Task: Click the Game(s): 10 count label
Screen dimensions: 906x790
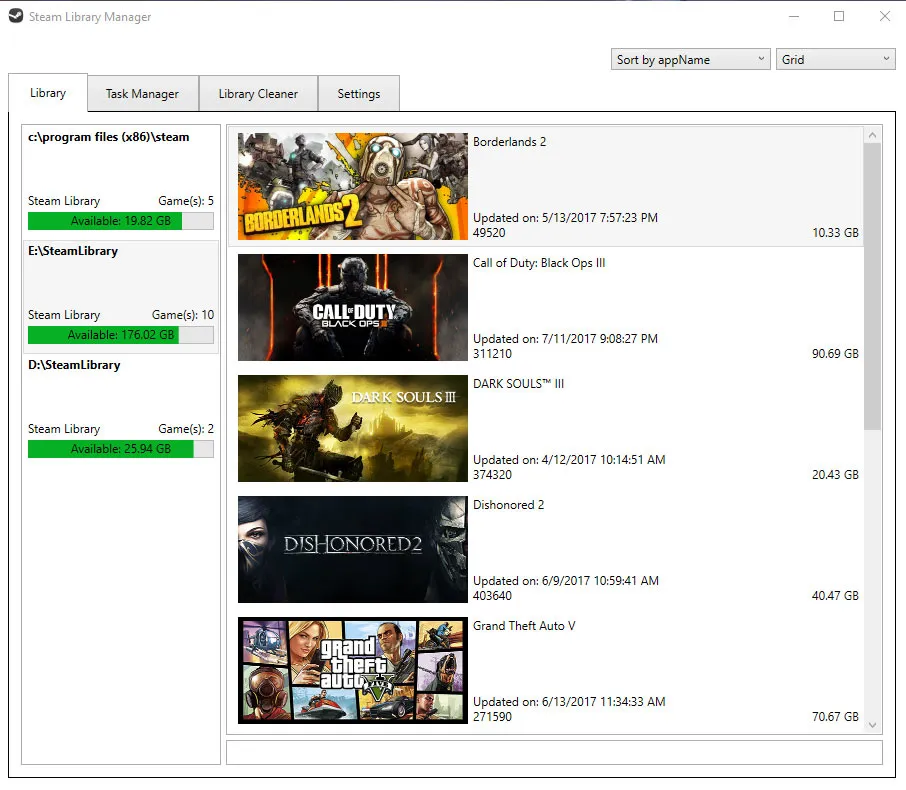Action: point(183,315)
